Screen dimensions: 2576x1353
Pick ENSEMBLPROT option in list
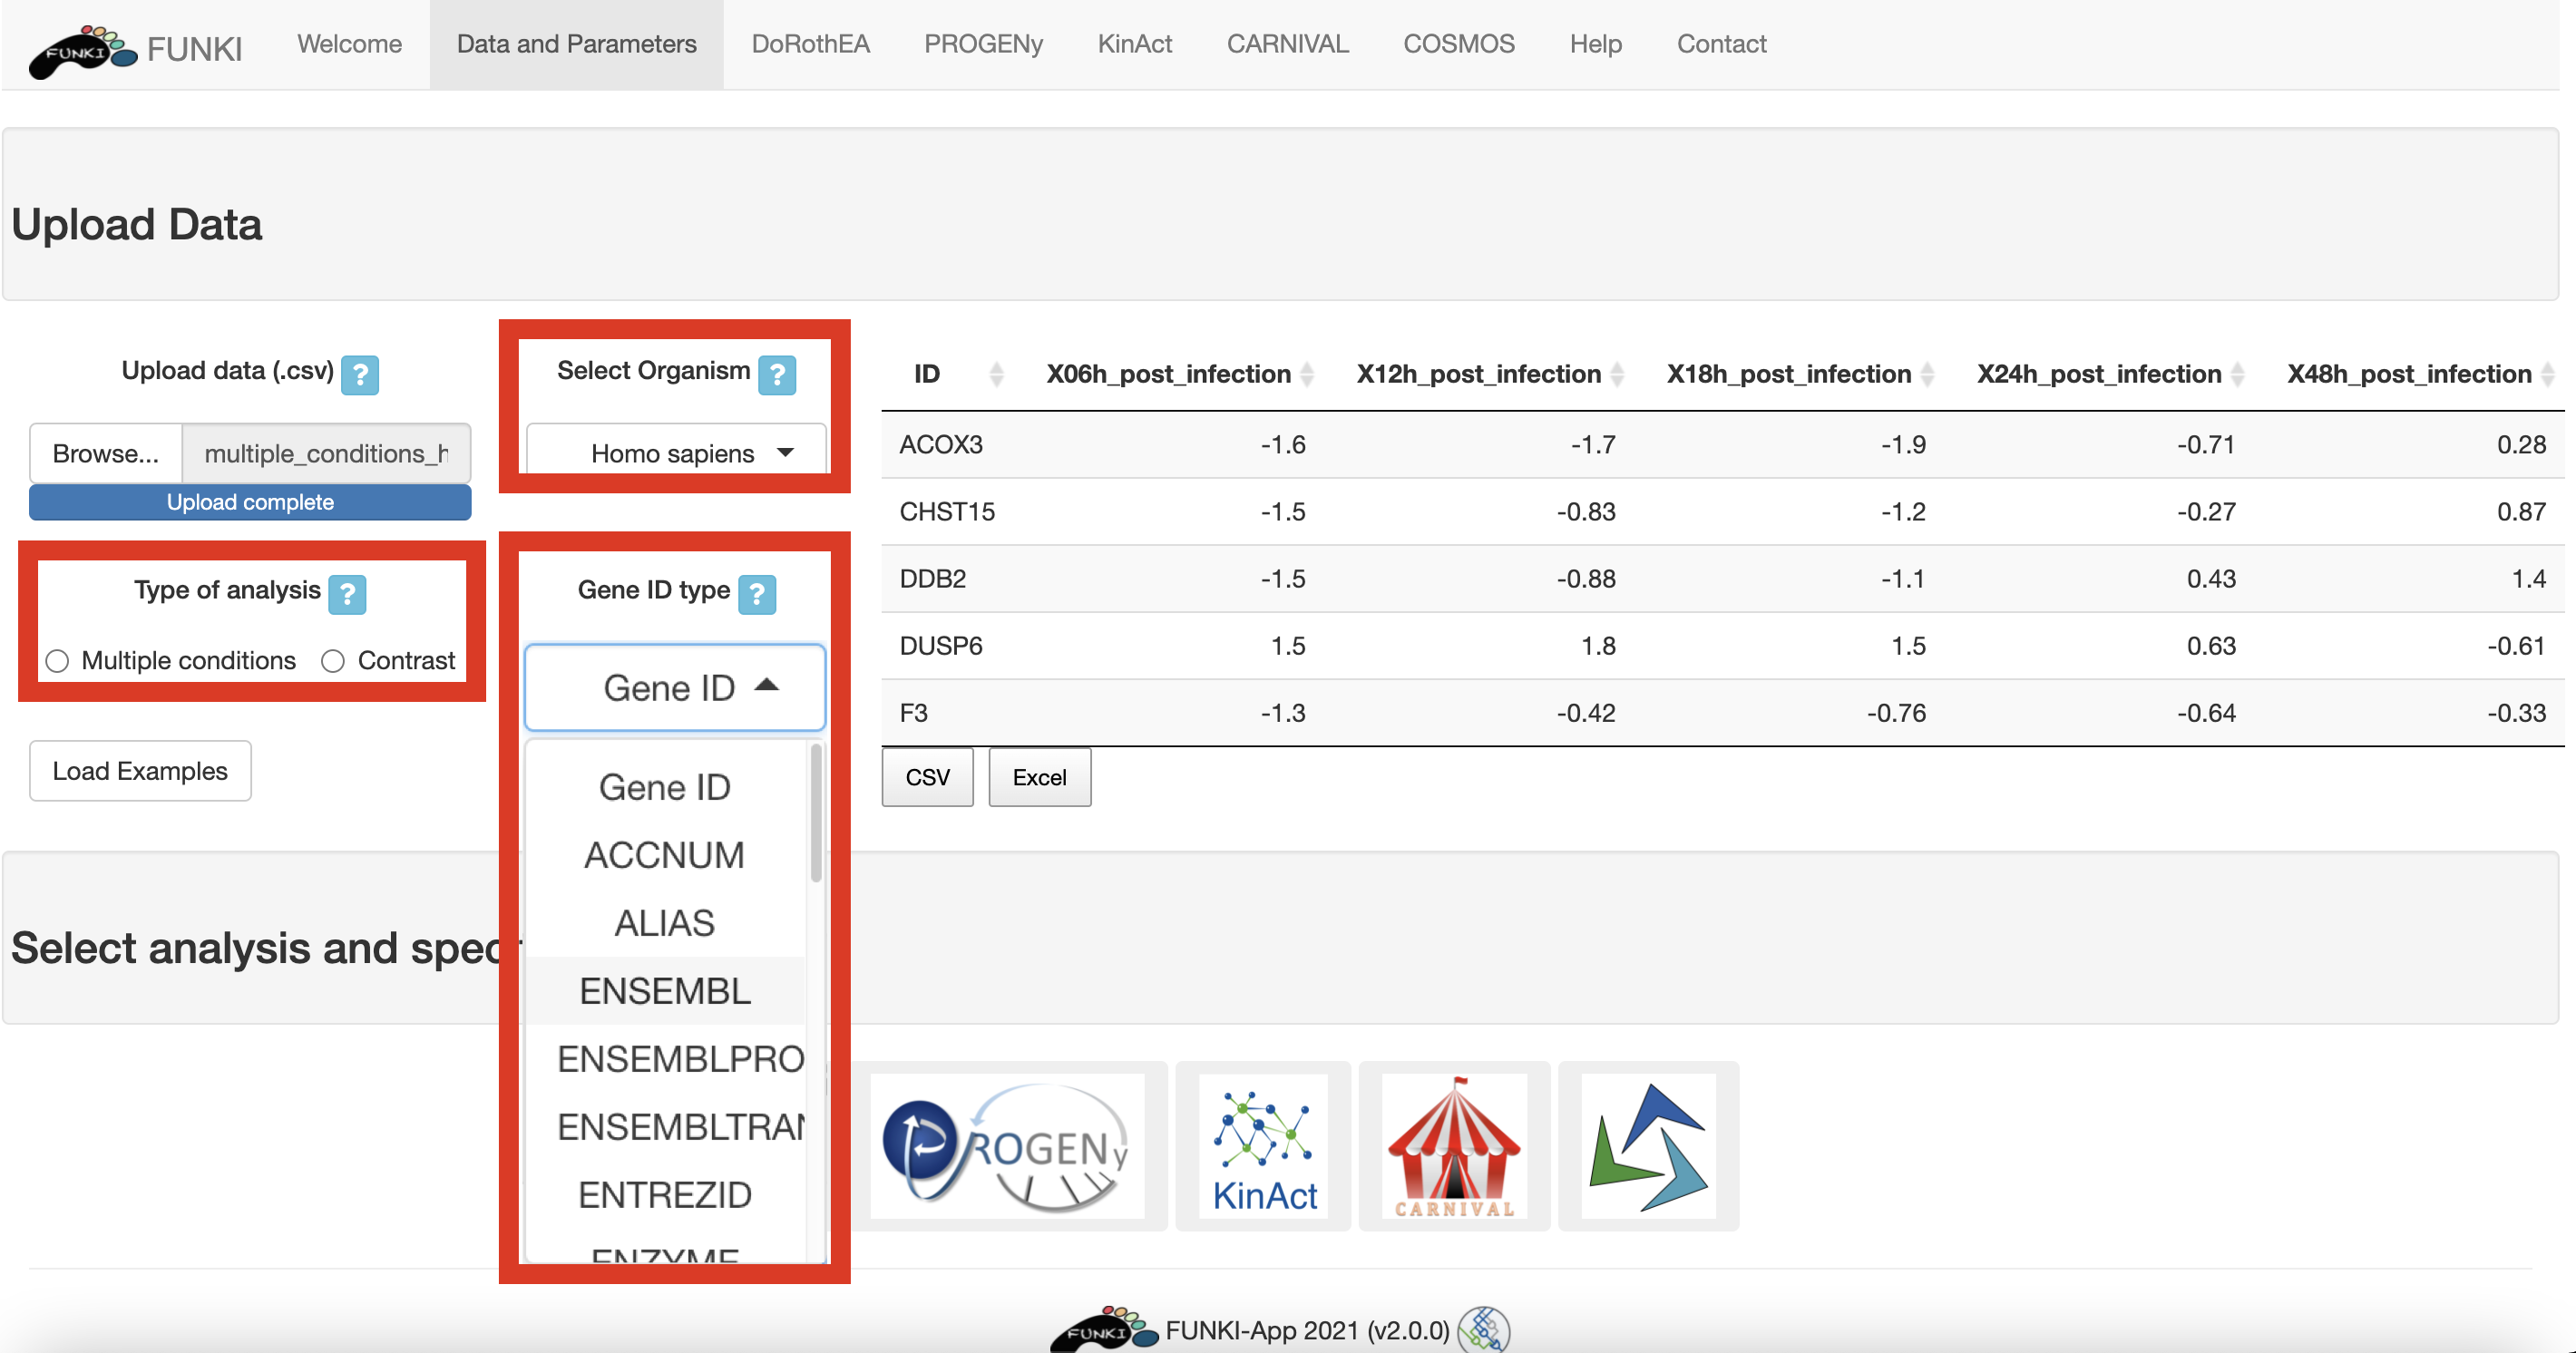point(665,1060)
